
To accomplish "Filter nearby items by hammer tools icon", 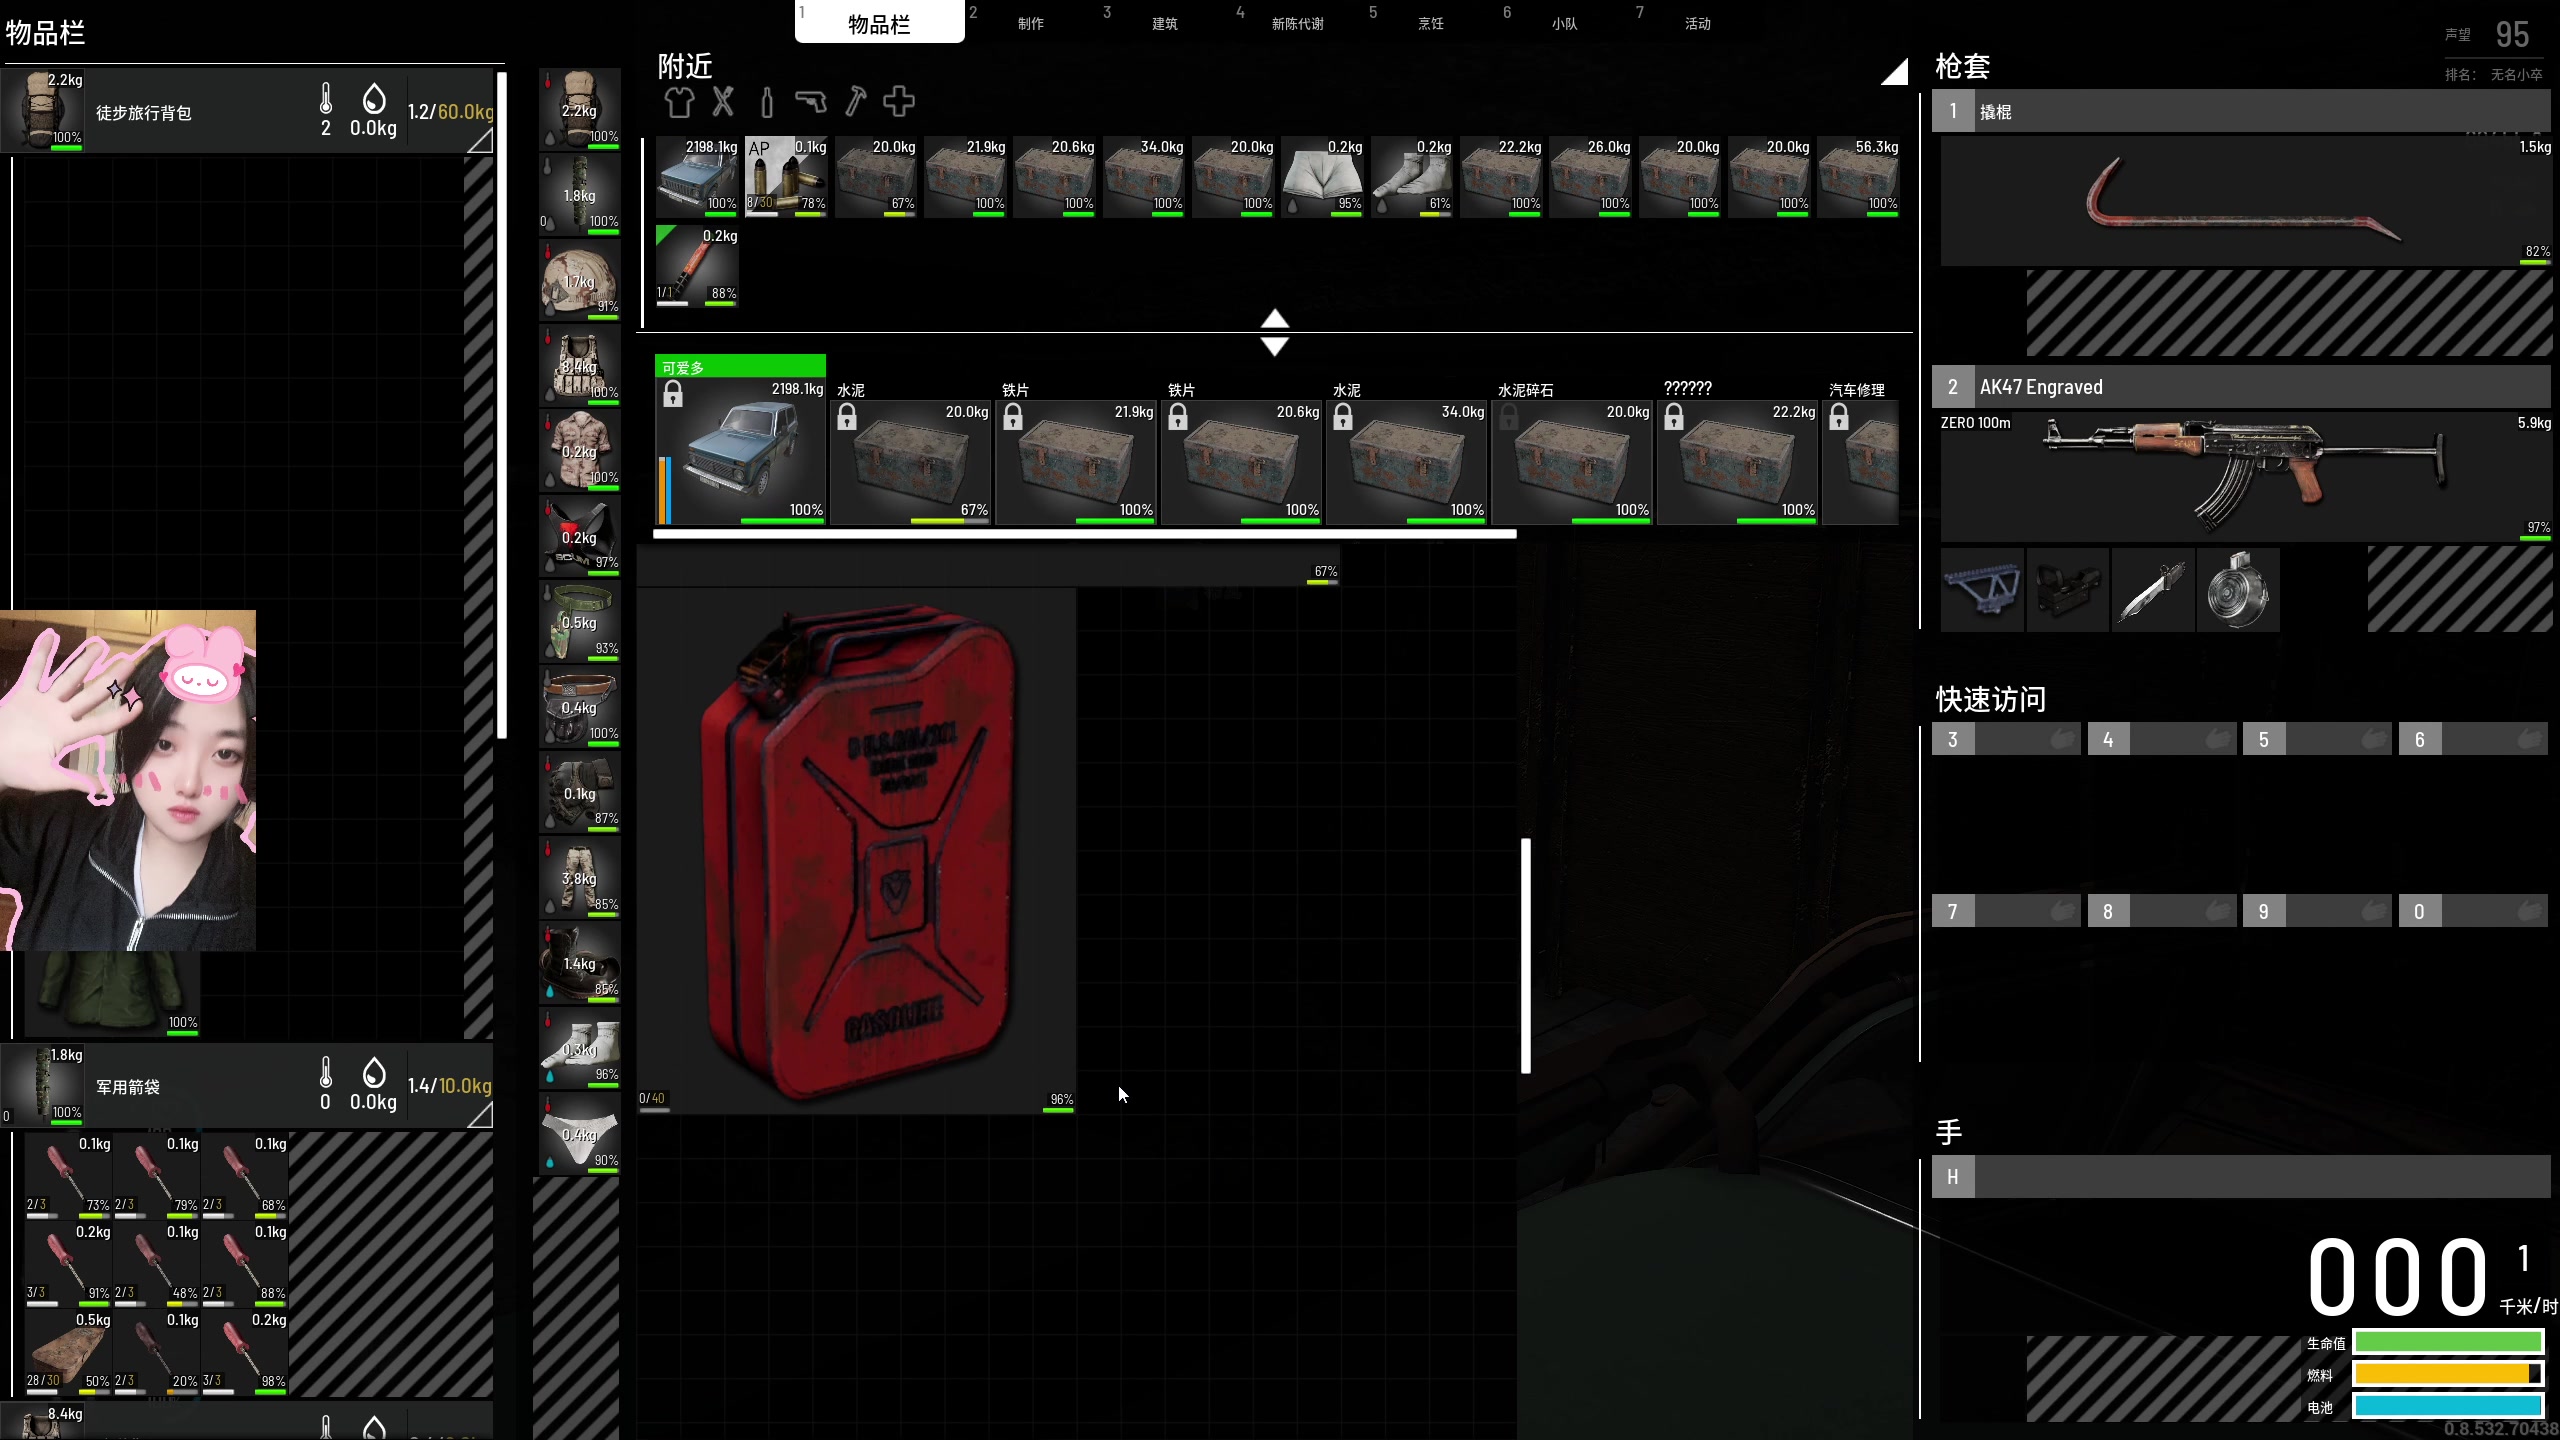I will [x=855, y=102].
